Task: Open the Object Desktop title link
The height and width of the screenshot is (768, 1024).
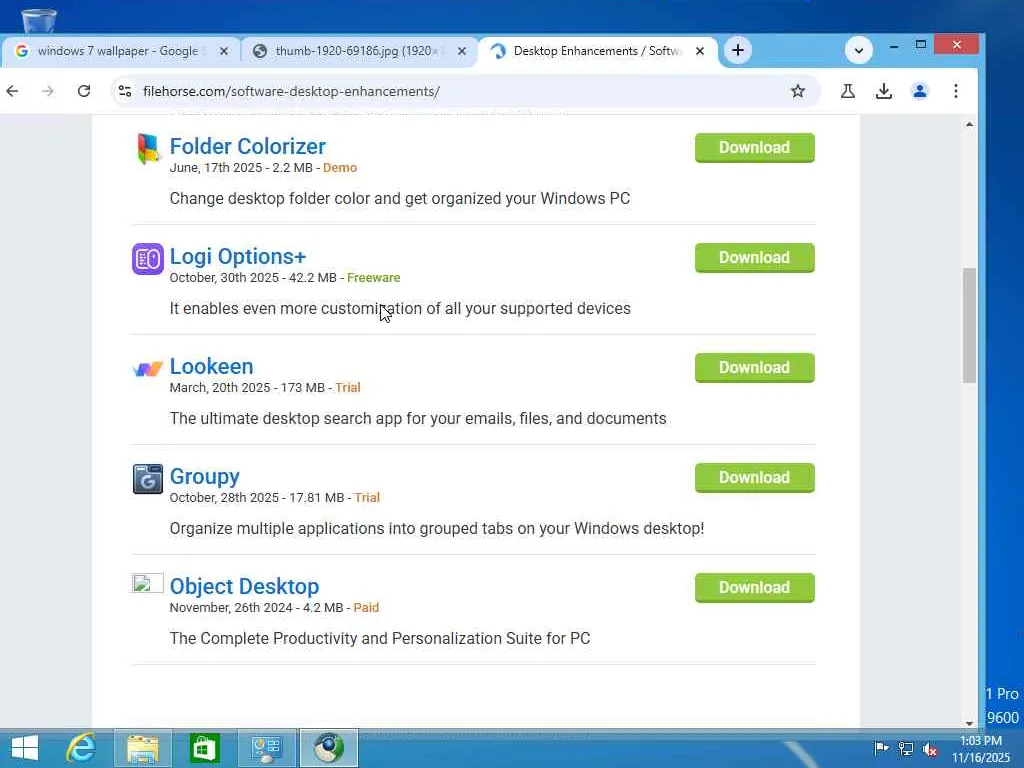Action: click(x=244, y=586)
